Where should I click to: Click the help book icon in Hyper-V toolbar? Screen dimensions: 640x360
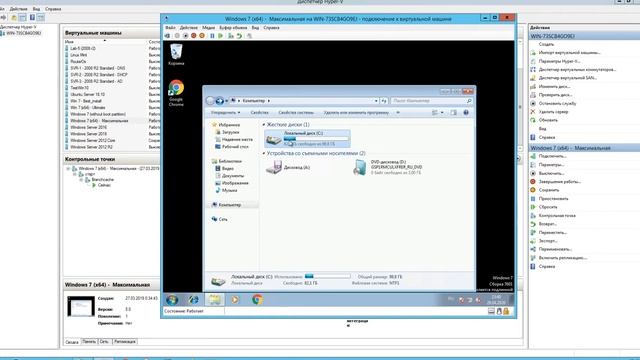click(x=32, y=18)
